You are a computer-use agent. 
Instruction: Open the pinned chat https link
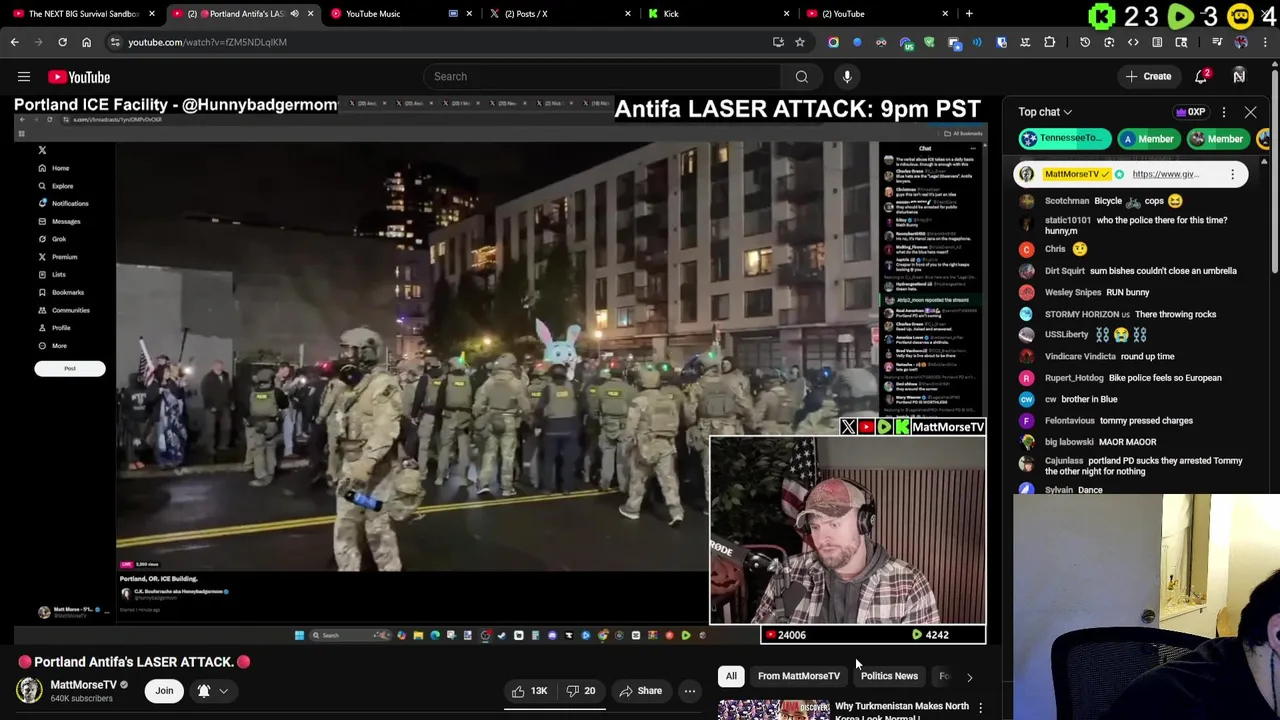1165,174
